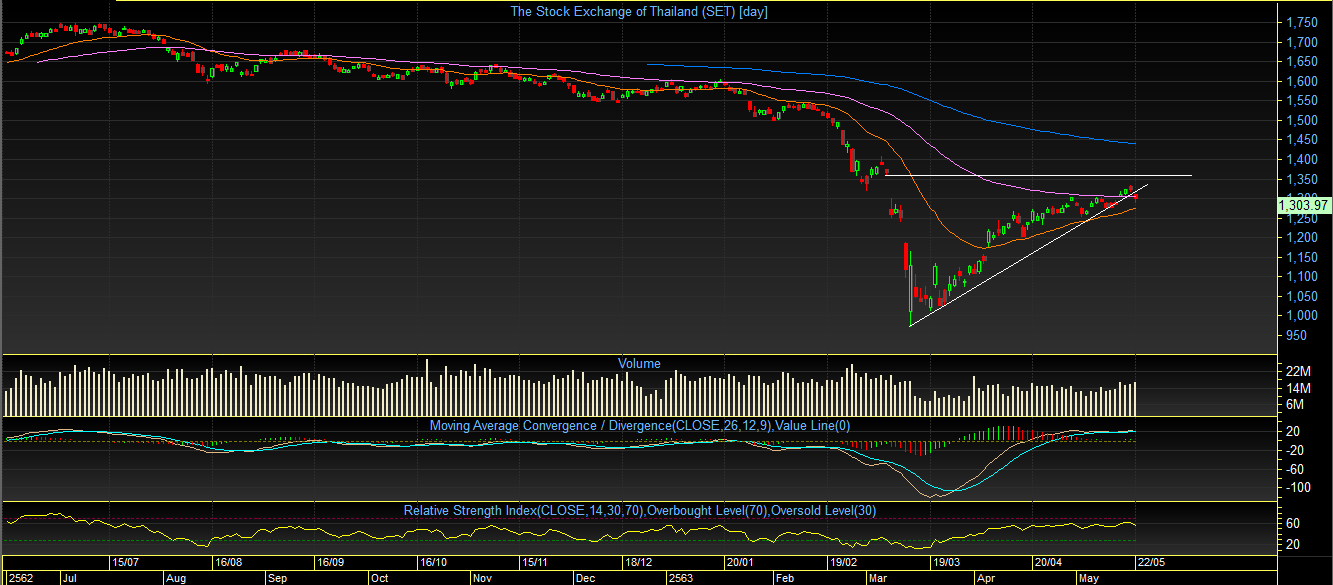Click the 1,700 price axis label
This screenshot has width=1333, height=585.
coord(1300,42)
